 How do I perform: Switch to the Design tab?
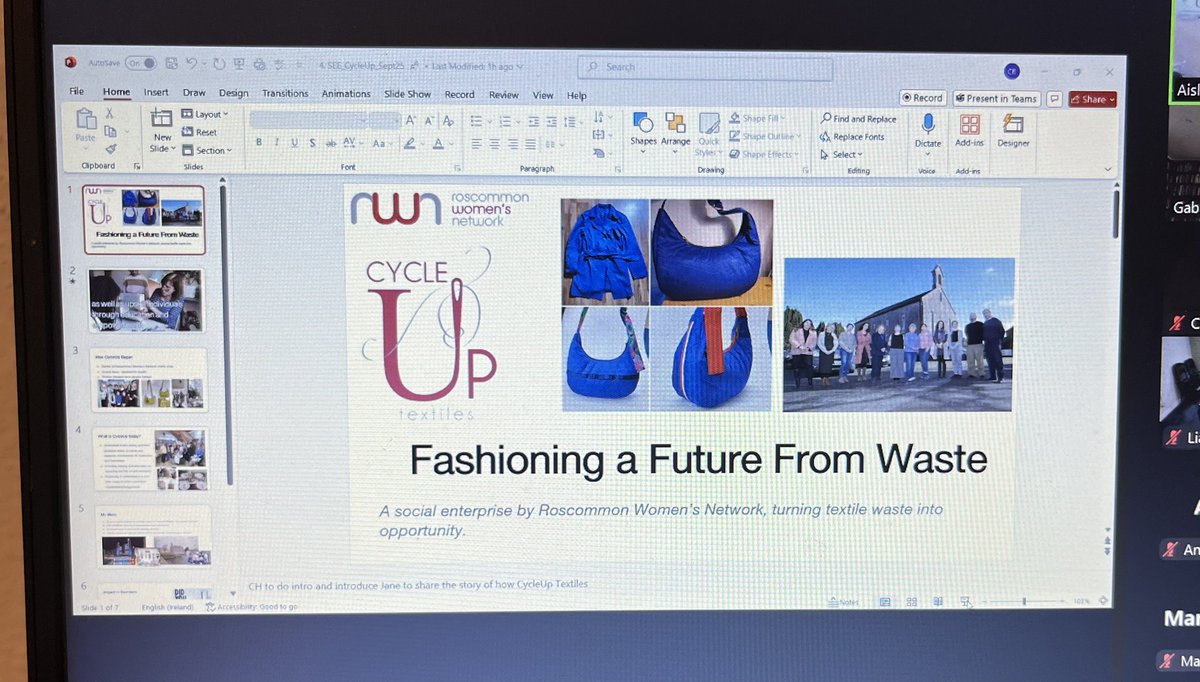click(x=233, y=93)
